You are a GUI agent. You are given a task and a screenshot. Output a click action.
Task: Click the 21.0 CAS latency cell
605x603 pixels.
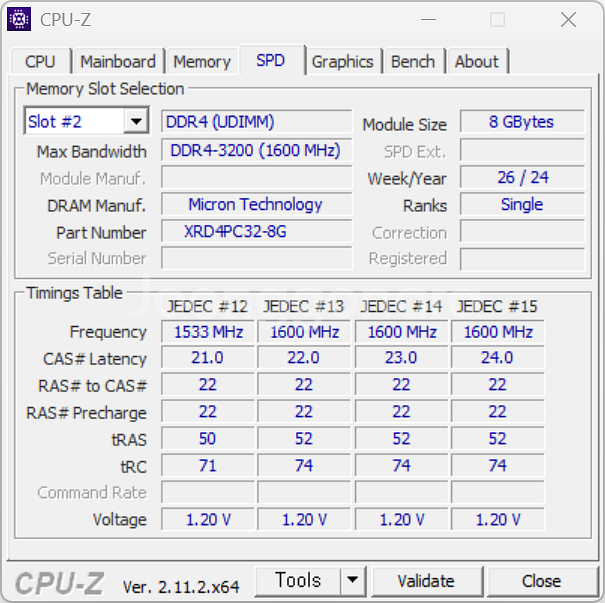coord(208,358)
